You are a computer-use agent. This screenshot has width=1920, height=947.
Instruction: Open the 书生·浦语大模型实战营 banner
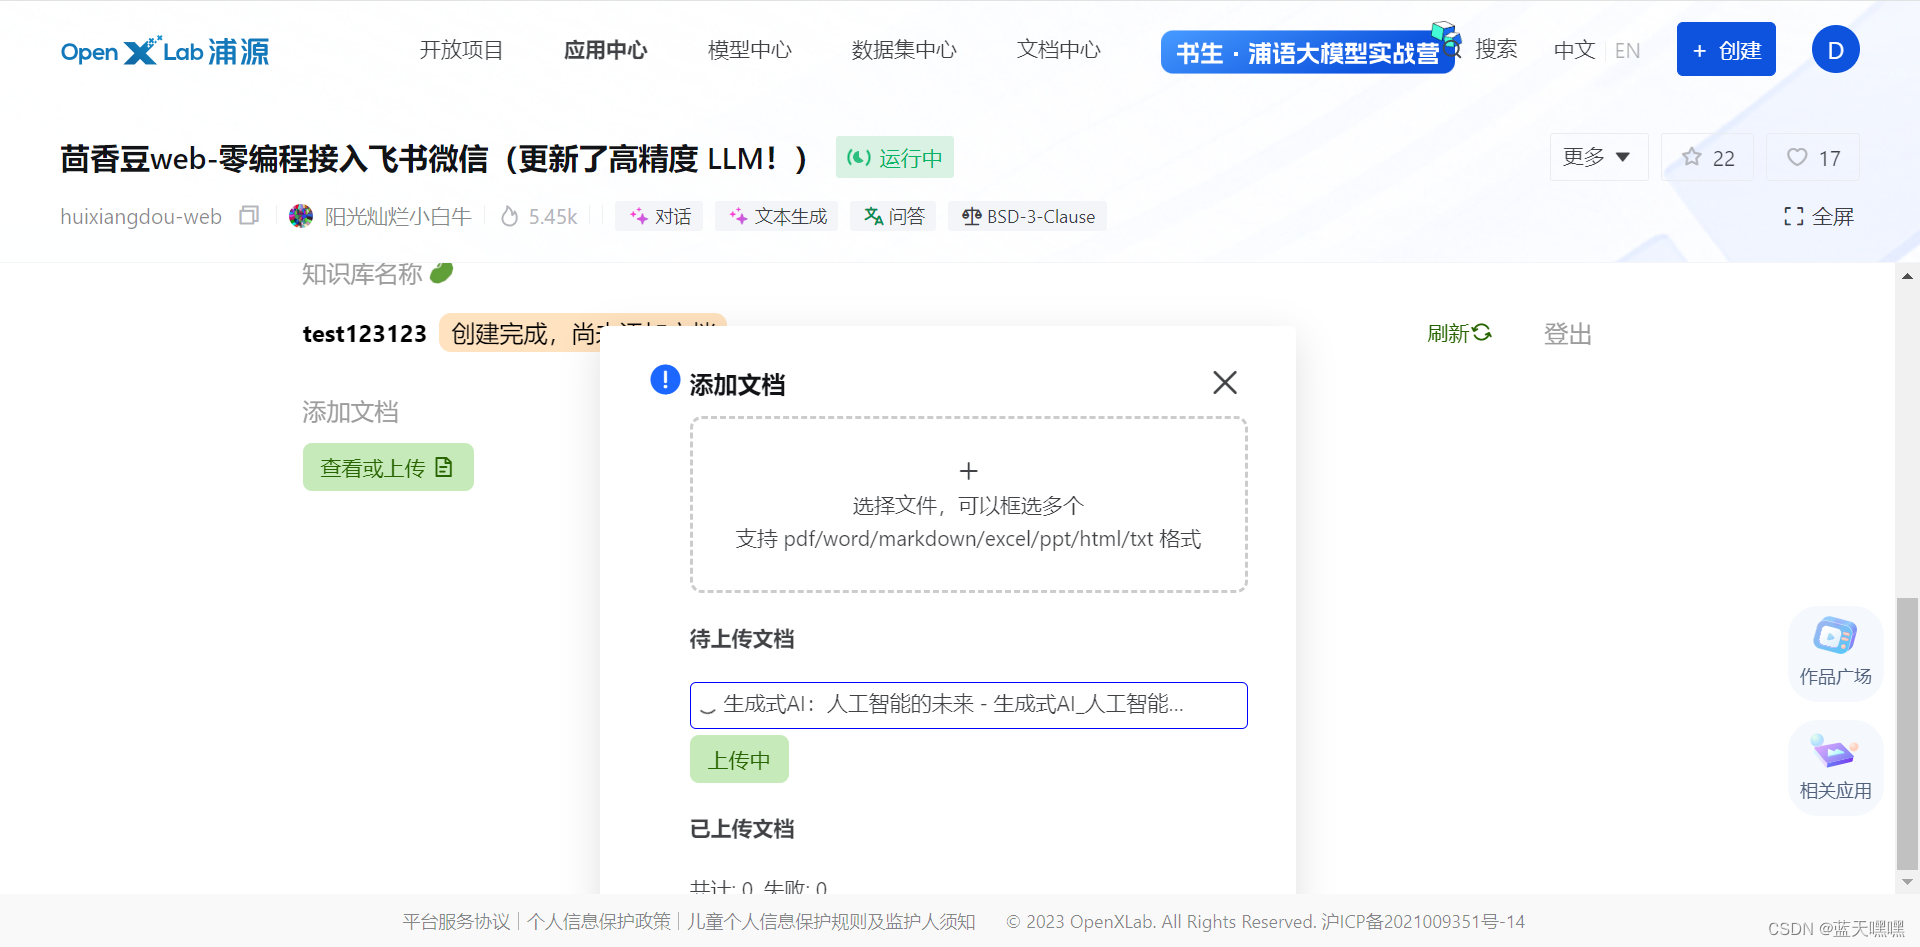click(1308, 52)
